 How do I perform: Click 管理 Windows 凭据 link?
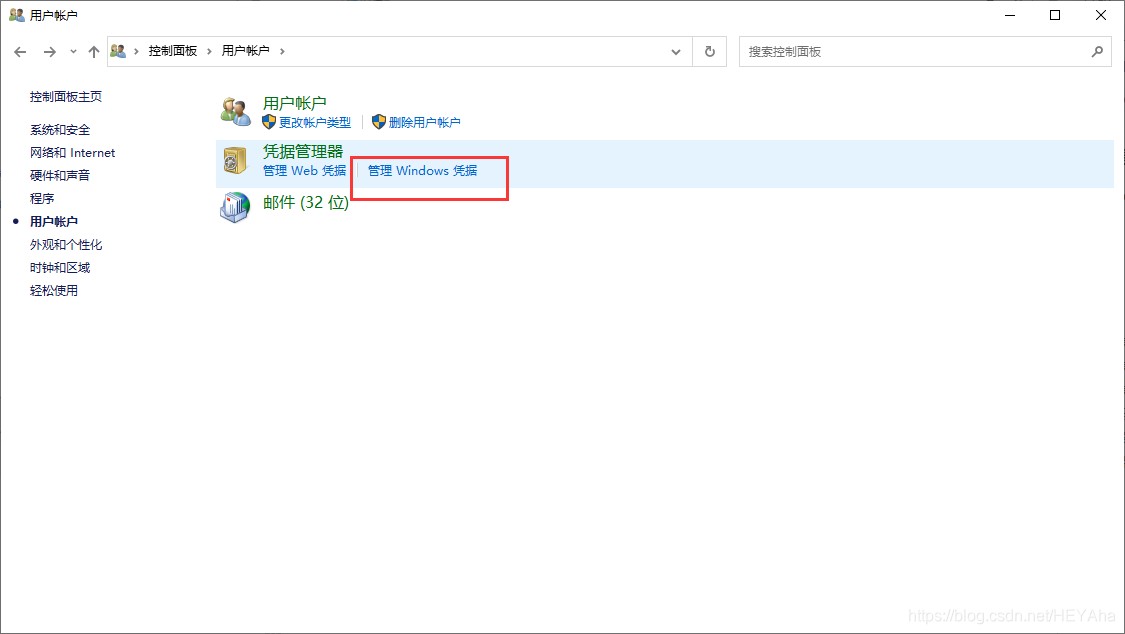coord(423,171)
